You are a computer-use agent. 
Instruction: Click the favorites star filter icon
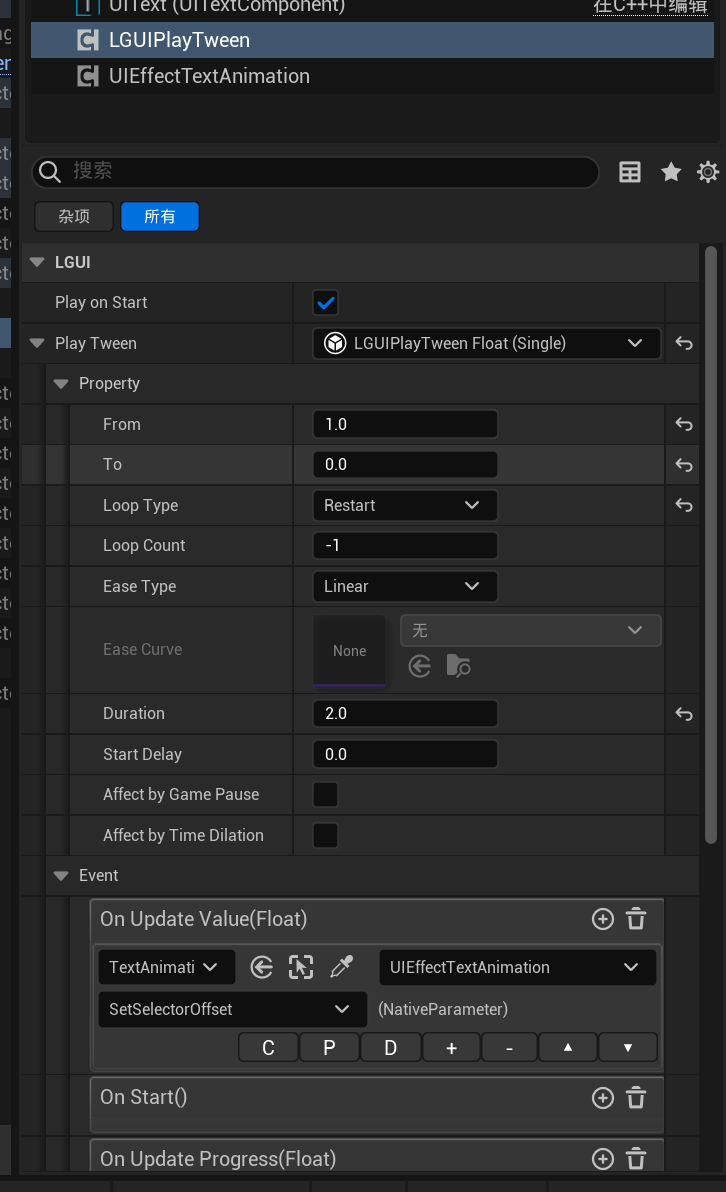click(x=671, y=172)
